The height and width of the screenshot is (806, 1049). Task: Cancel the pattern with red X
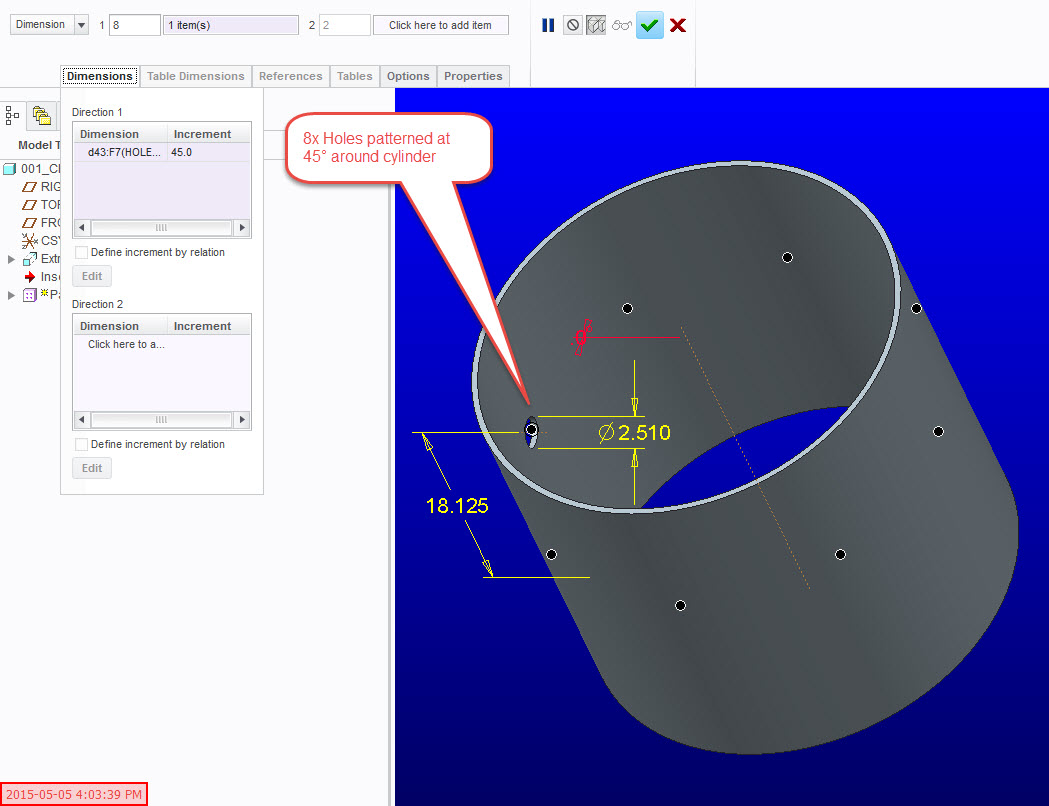[678, 25]
